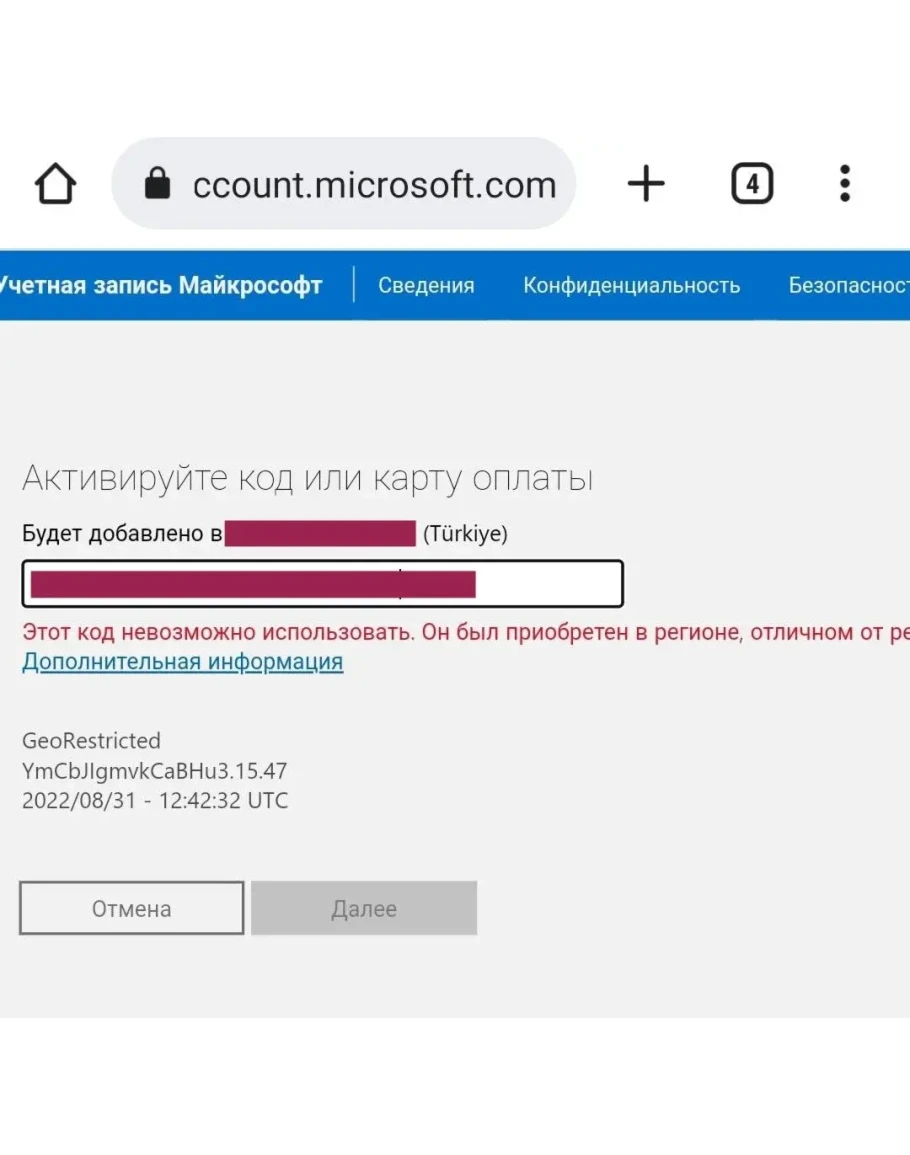The image size is (910, 1155).
Task: Open the Дополнительная информация link
Action: tap(183, 662)
